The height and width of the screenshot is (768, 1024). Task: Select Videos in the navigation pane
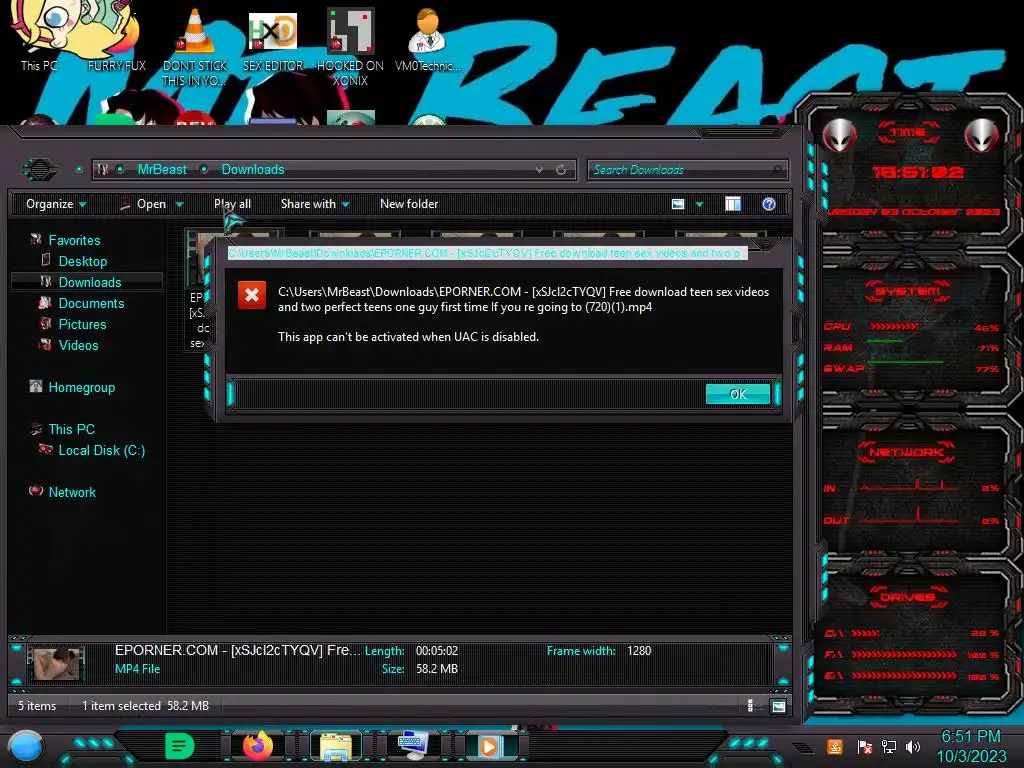point(78,345)
